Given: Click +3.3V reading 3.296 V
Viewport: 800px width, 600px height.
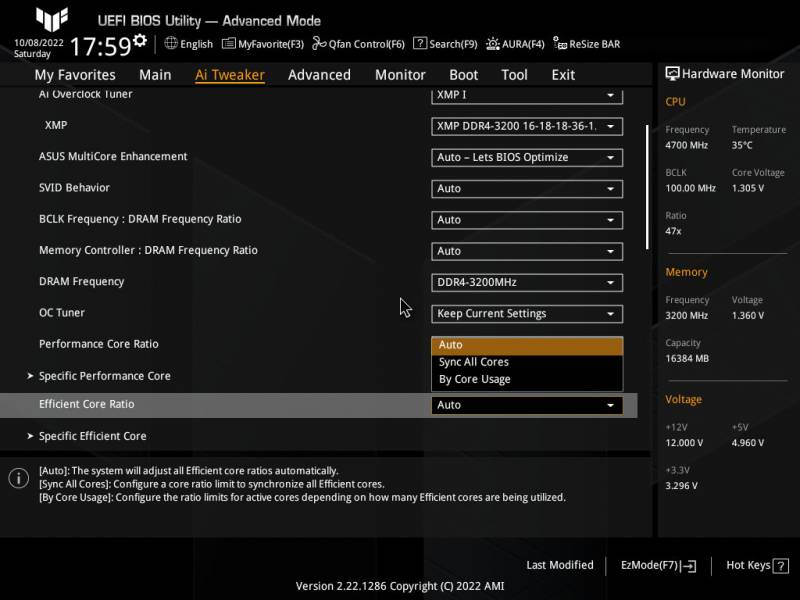Looking at the screenshot, I should pos(681,486).
